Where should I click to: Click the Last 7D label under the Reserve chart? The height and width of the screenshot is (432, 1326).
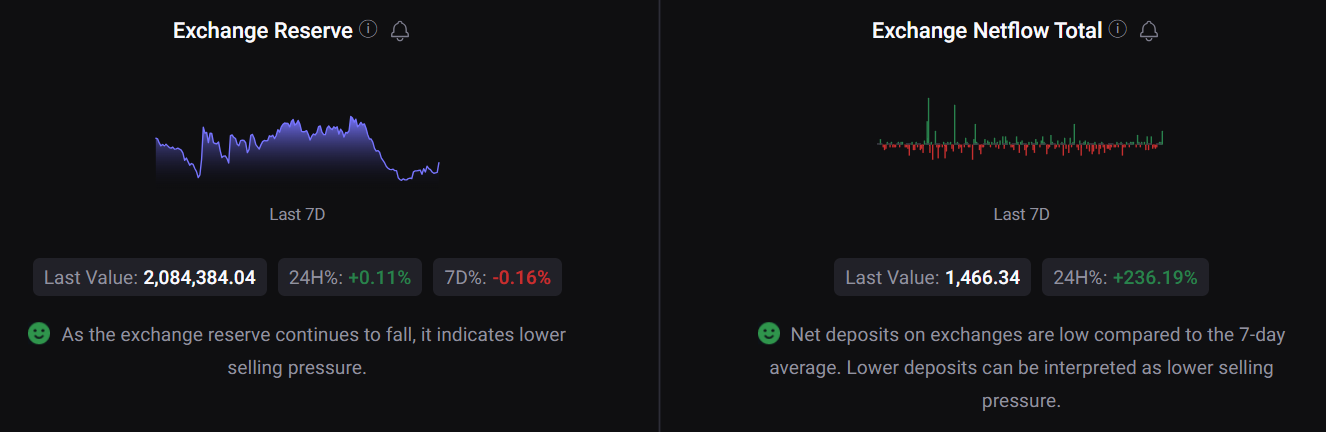[297, 214]
